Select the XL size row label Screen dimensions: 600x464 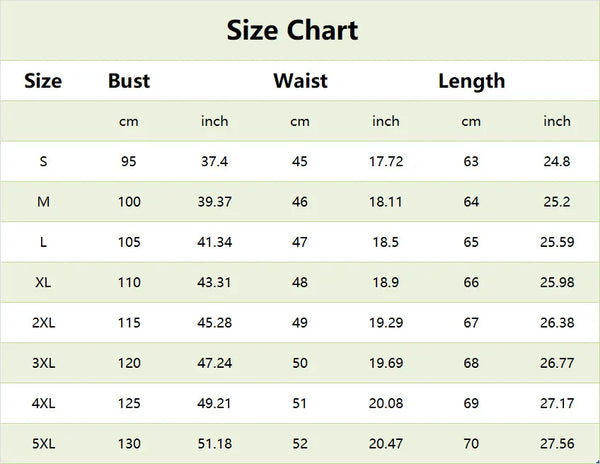tap(43, 282)
